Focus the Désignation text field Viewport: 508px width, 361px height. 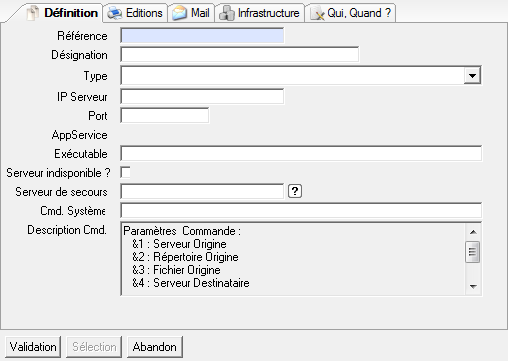click(240, 55)
